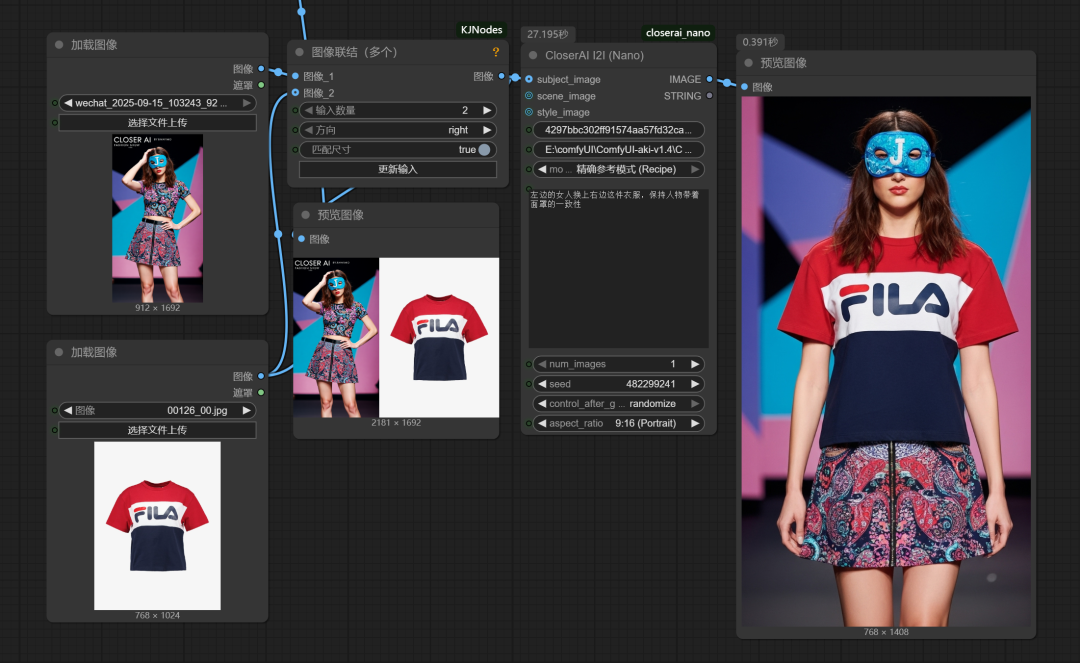Open the 精确参考模式 (Recipe) mode dropdown
This screenshot has width=1080, height=663.
tap(619, 169)
